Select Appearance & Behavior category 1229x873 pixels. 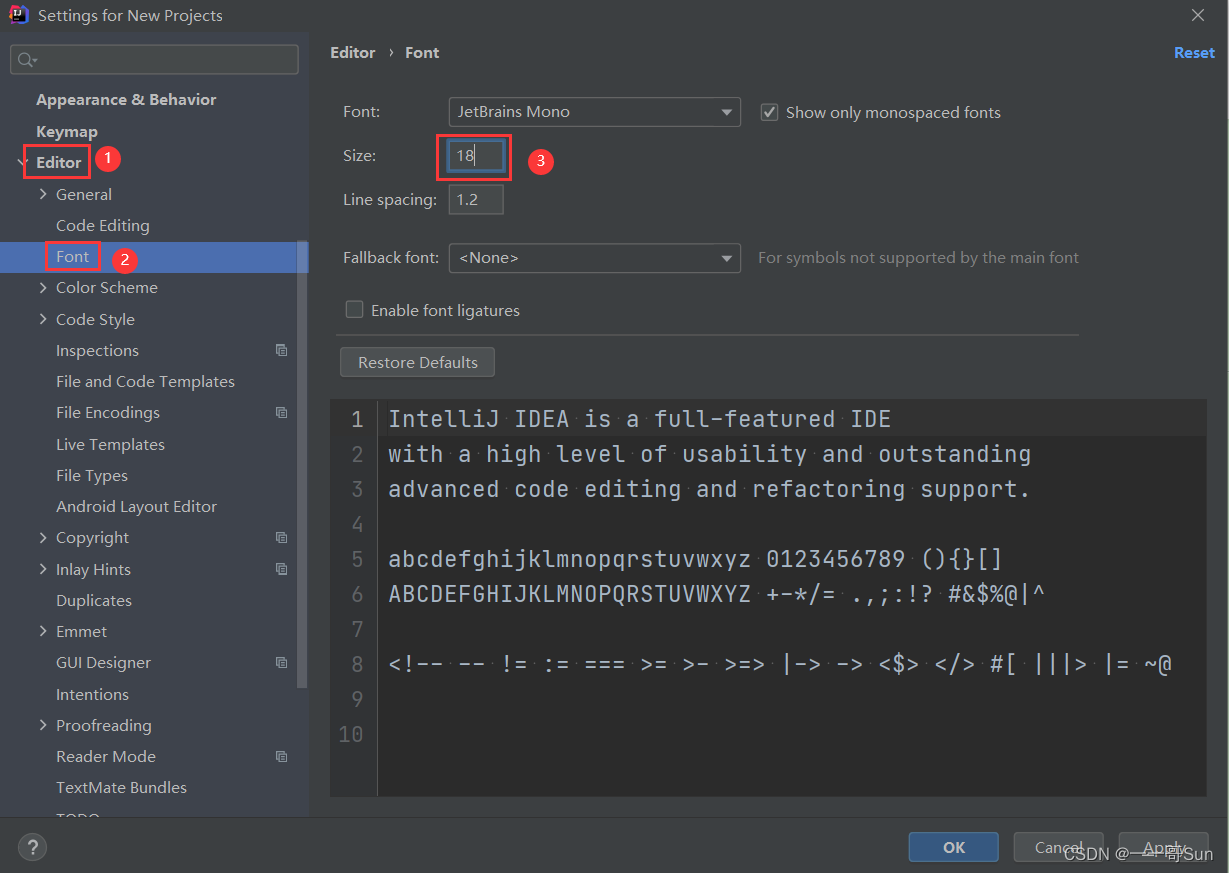[x=126, y=99]
